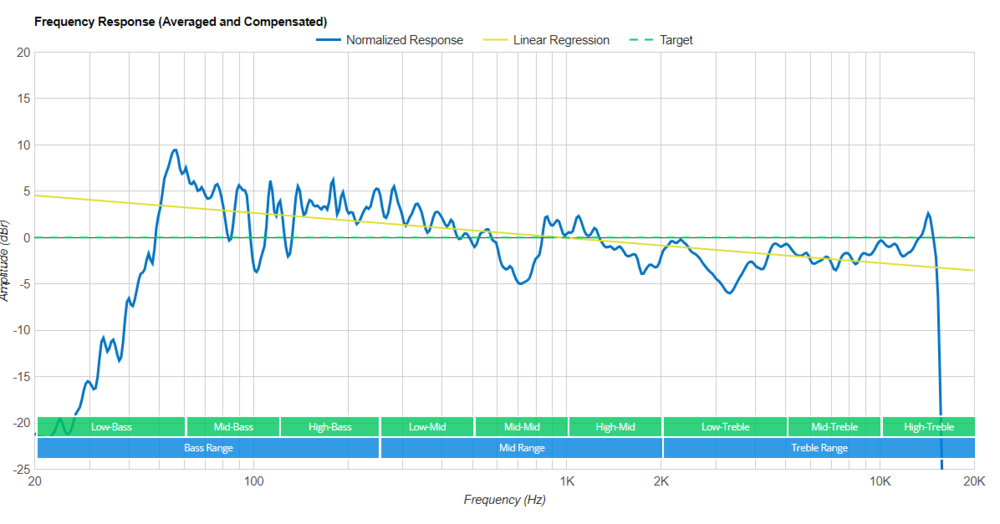Select the Low-Bass band label

click(111, 427)
